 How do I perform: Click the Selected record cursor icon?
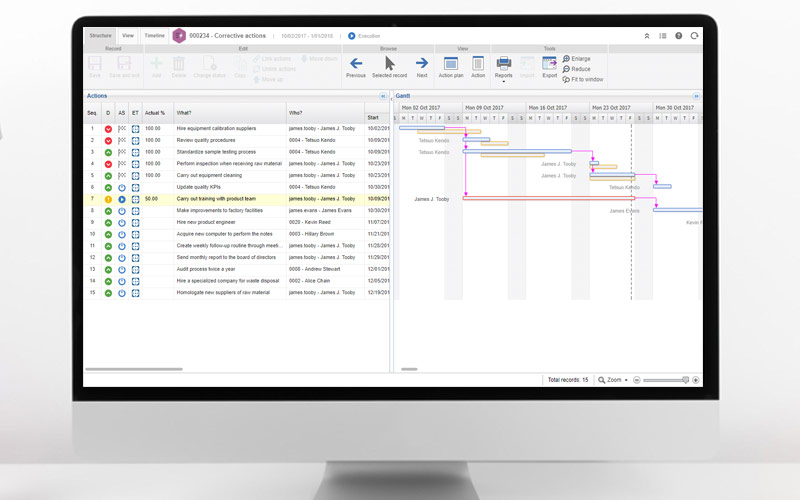click(x=389, y=64)
